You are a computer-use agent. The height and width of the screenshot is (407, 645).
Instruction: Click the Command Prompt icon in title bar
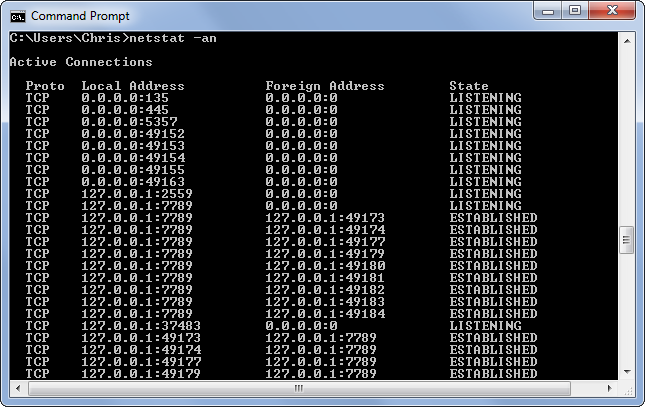click(x=17, y=16)
